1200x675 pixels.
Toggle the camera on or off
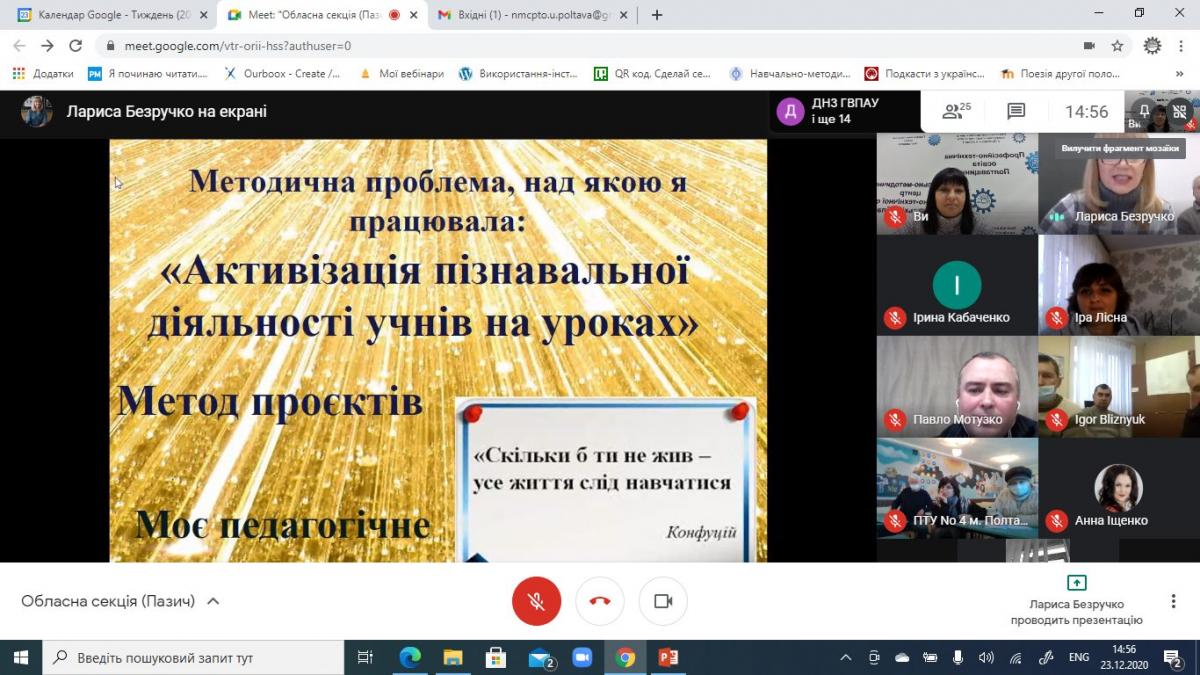[663, 601]
